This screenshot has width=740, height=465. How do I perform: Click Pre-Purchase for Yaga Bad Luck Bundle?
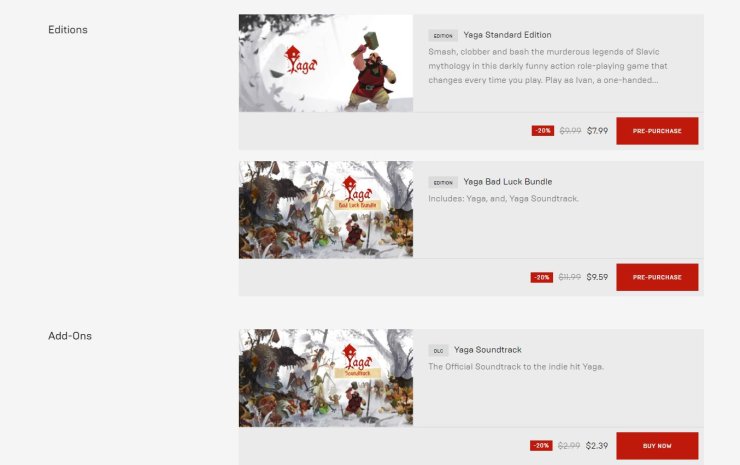657,277
